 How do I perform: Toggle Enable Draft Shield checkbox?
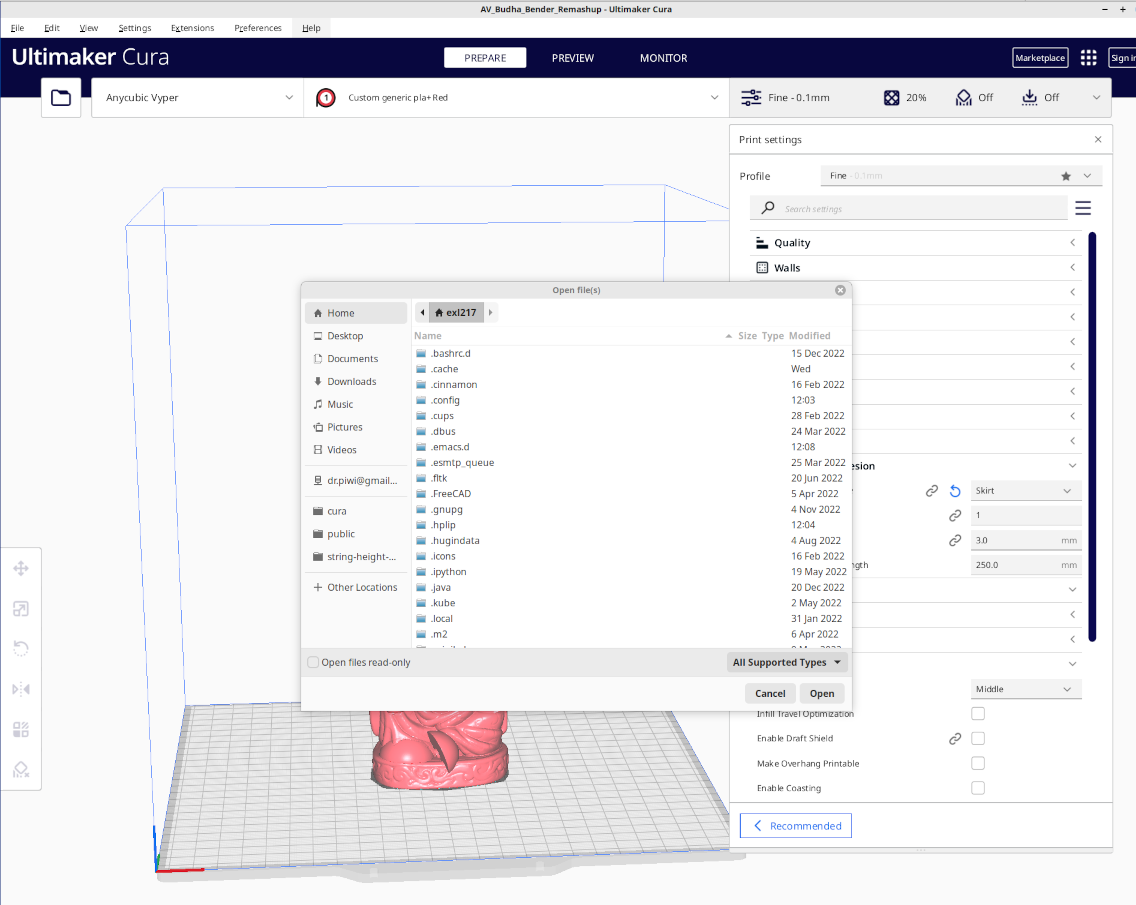[978, 738]
